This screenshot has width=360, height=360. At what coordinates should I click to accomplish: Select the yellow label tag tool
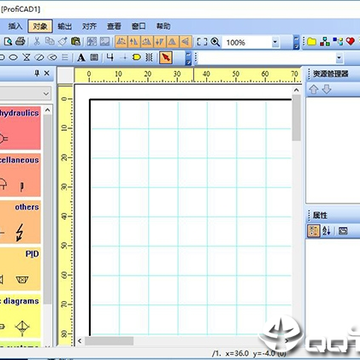tap(137, 58)
